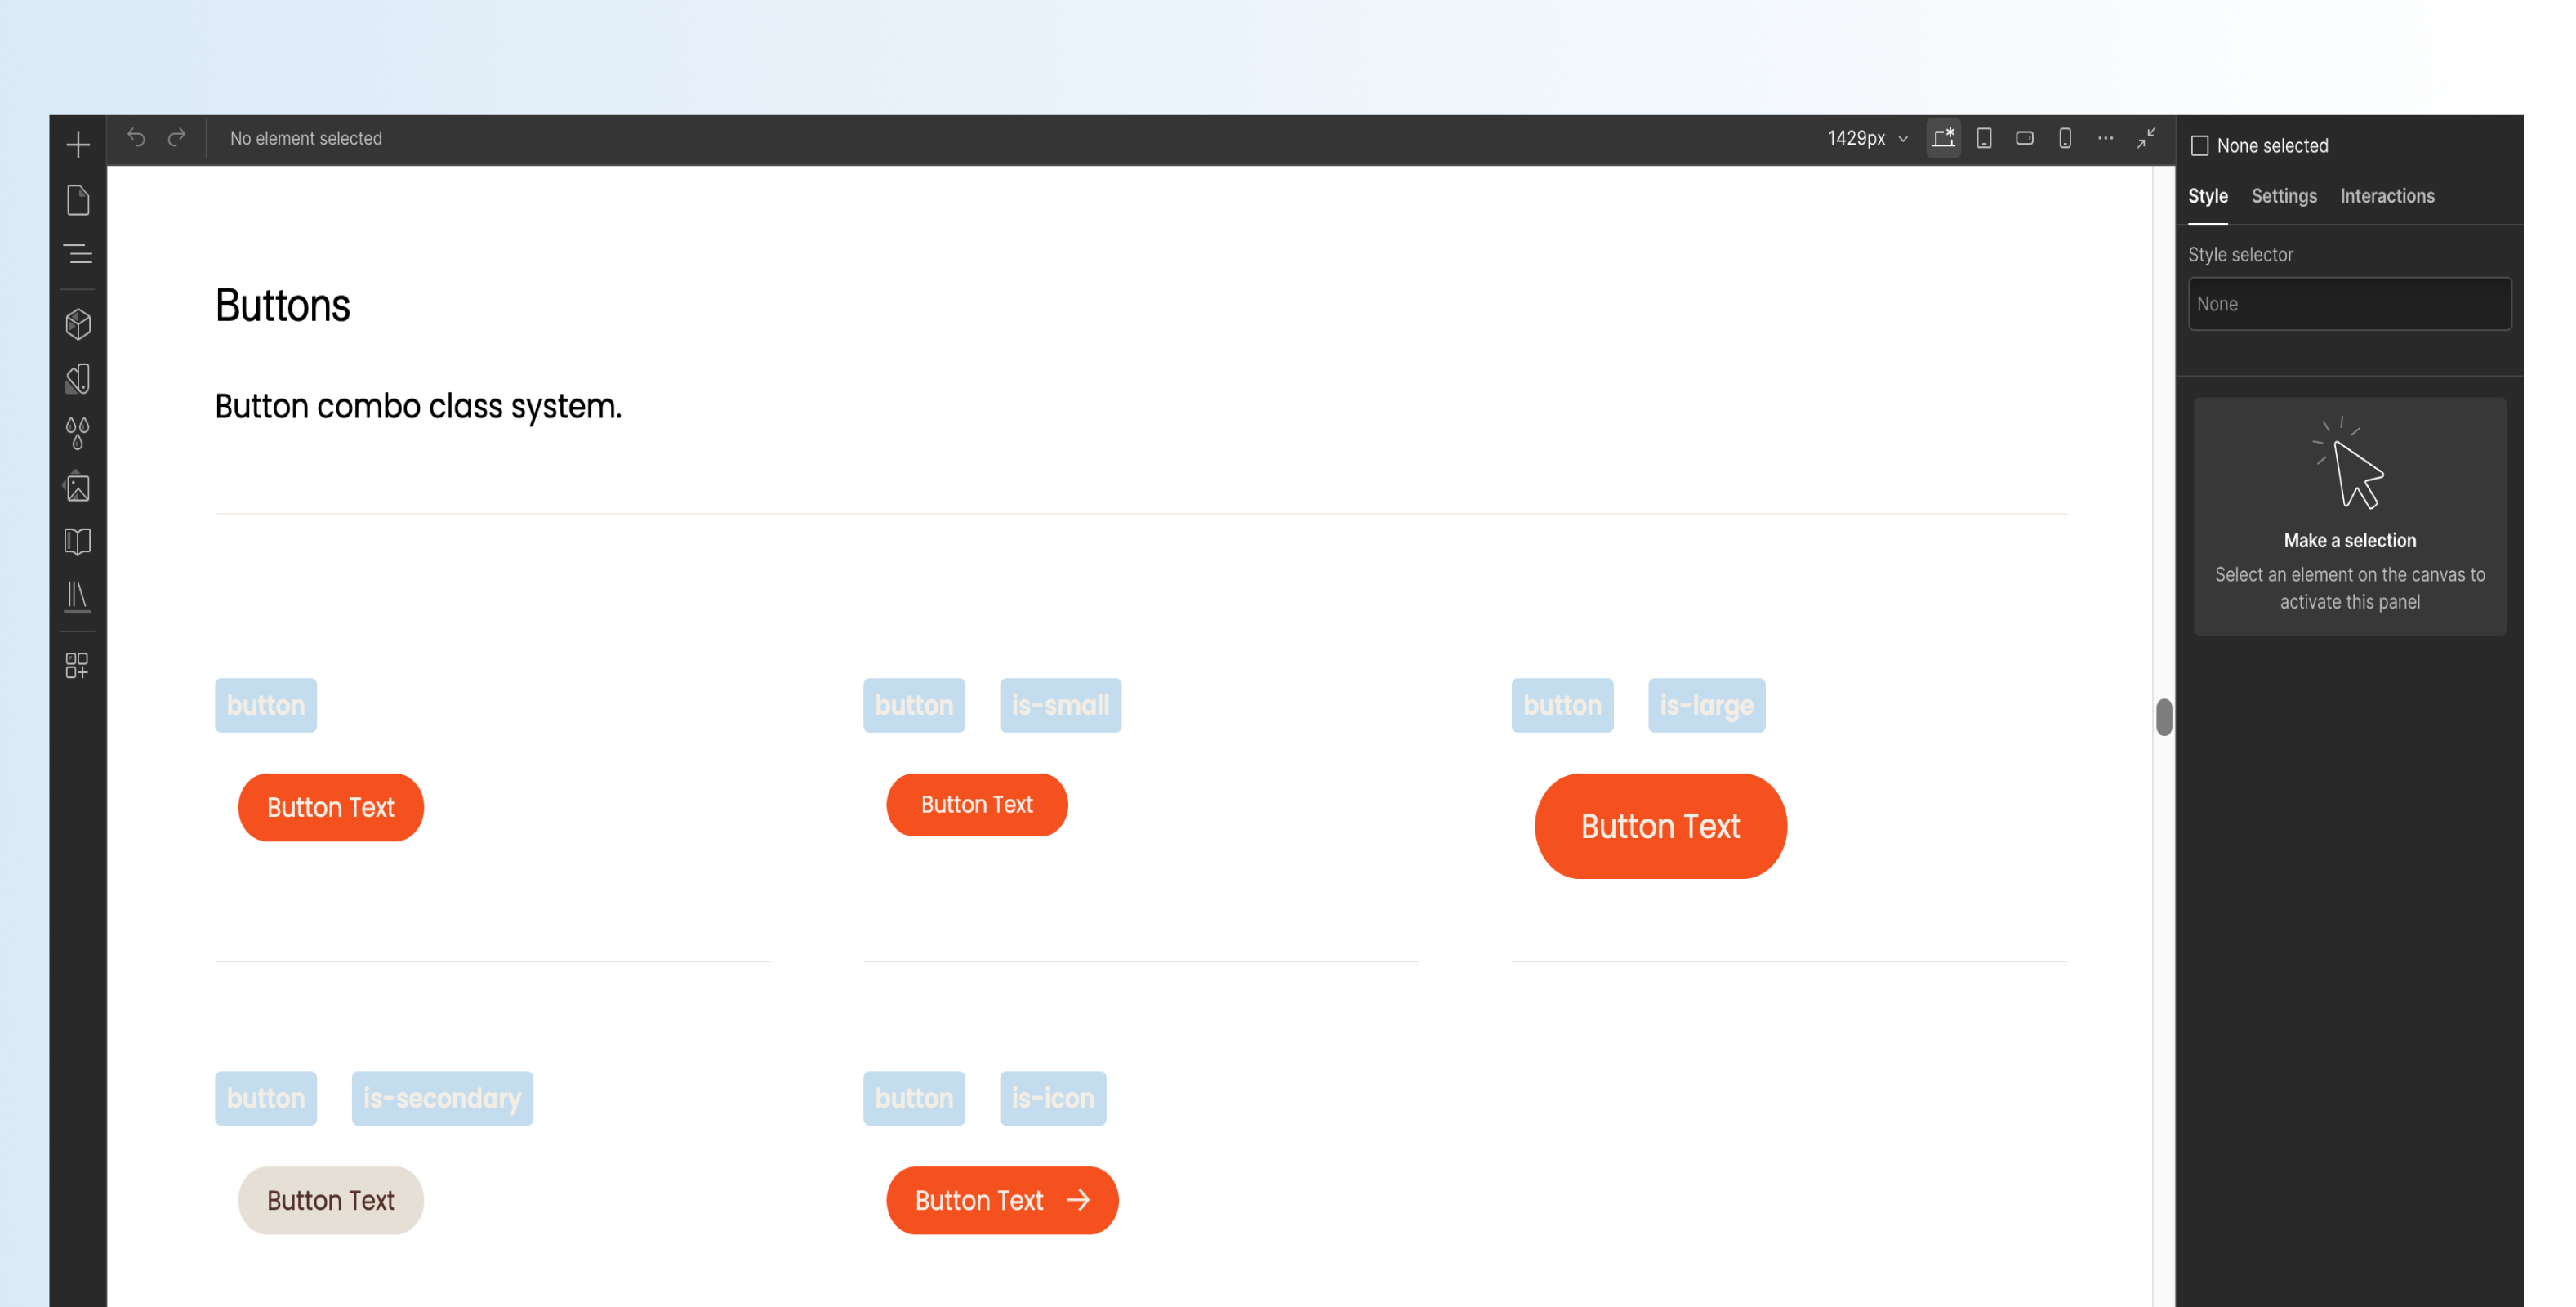Open the library shelf icon panel
Image resolution: width=2576 pixels, height=1307 pixels.
click(x=78, y=596)
